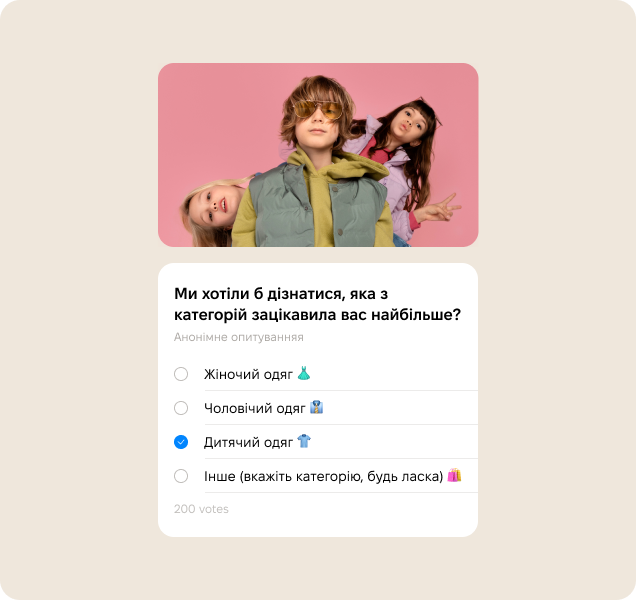
Task: Click the 200 votes counter
Action: [x=201, y=509]
